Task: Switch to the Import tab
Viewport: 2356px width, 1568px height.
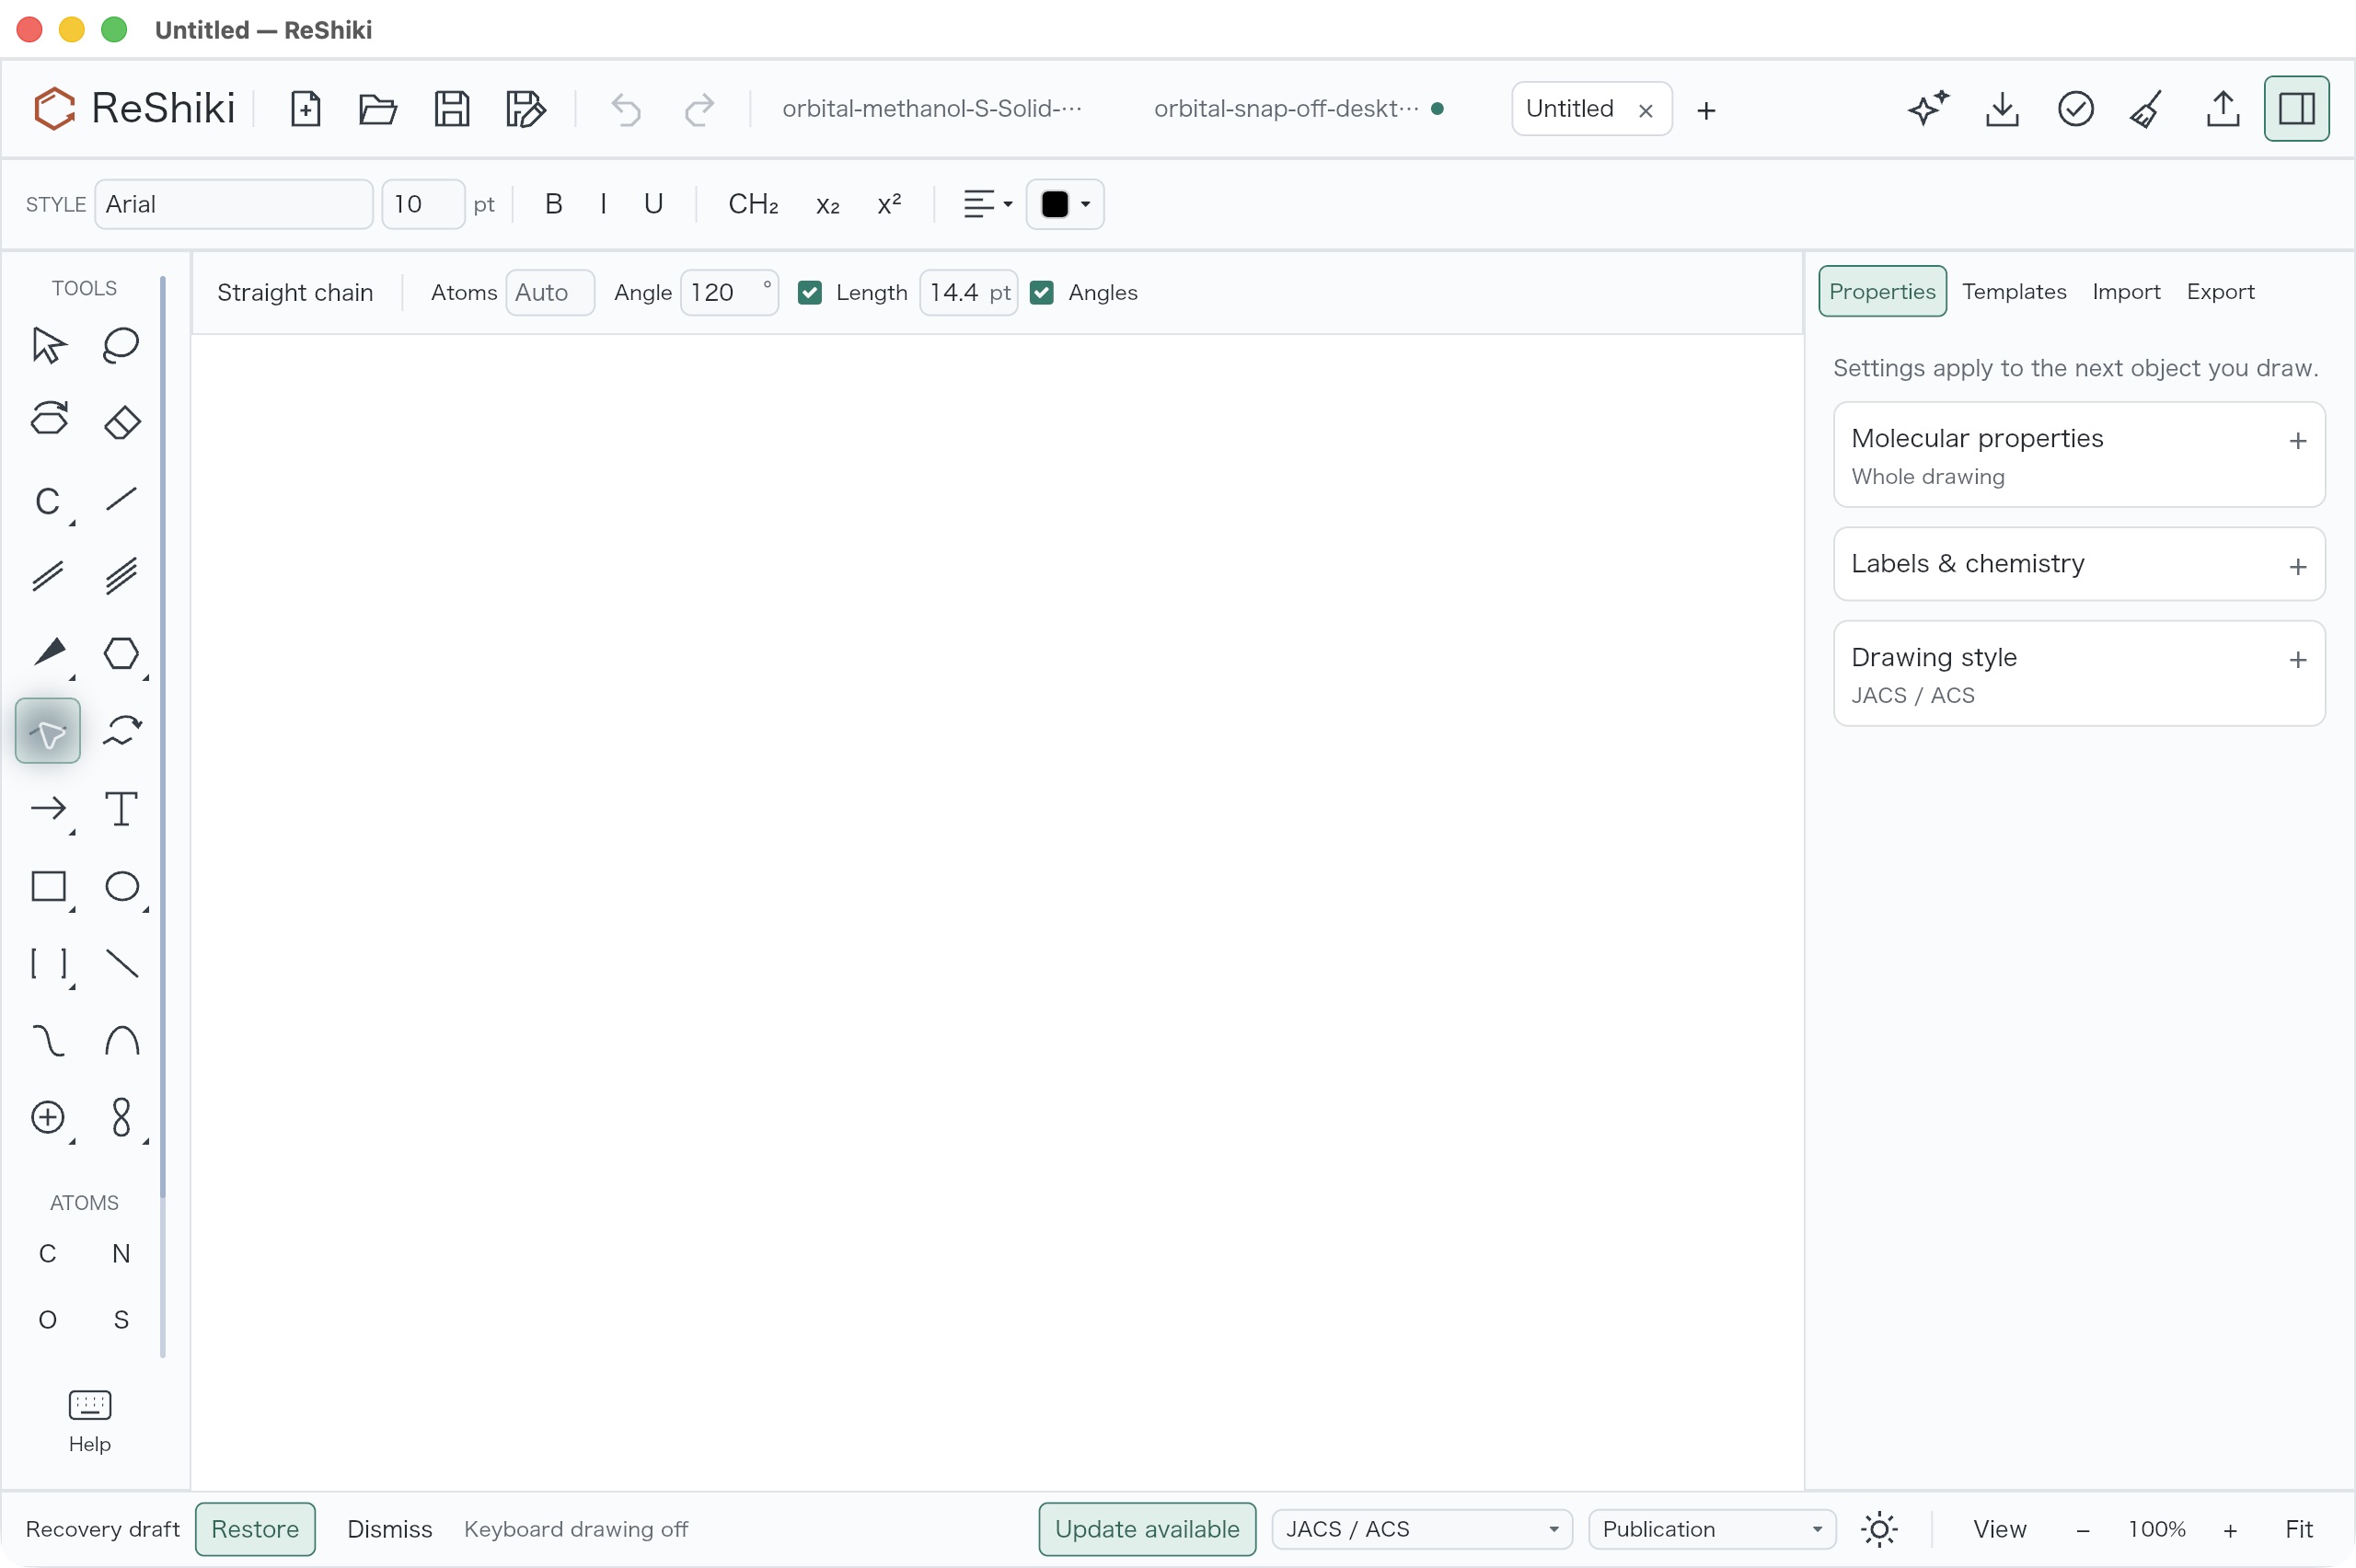Action: pos(2126,291)
